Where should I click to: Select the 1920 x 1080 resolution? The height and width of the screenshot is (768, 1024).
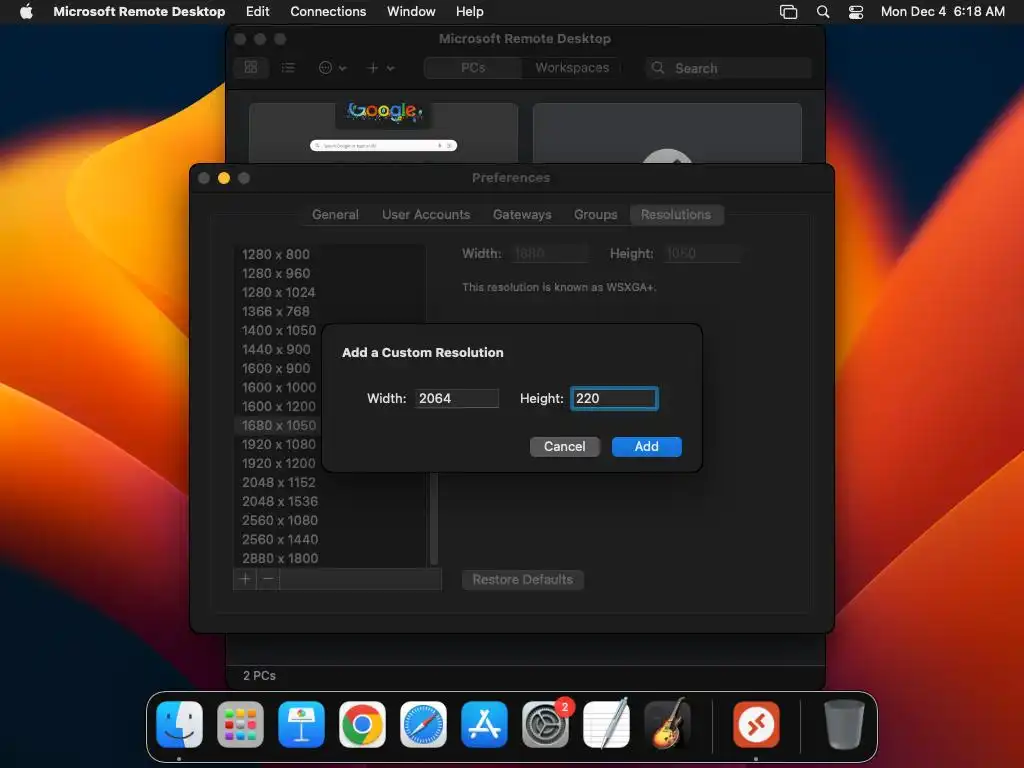278,444
